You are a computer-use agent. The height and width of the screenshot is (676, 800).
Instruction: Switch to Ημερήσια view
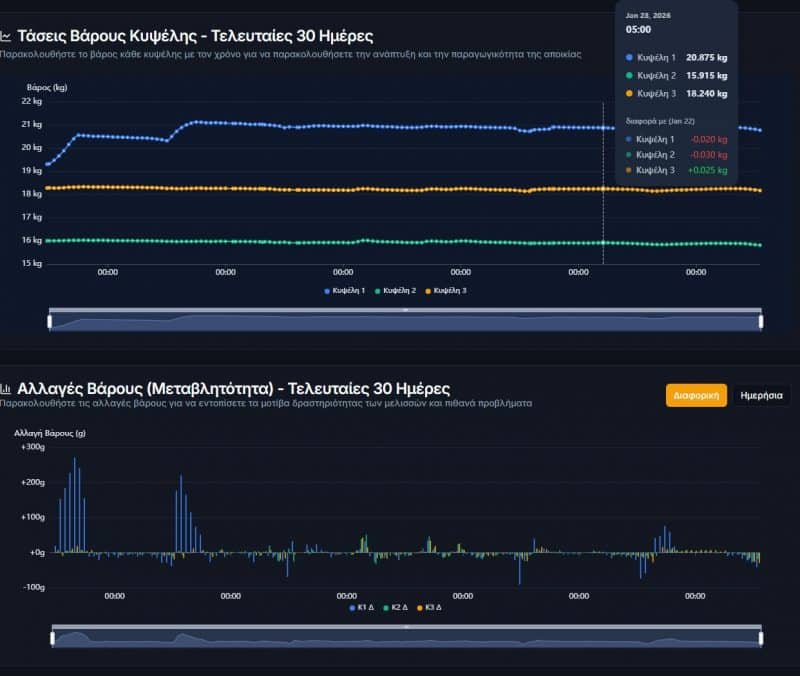click(761, 395)
